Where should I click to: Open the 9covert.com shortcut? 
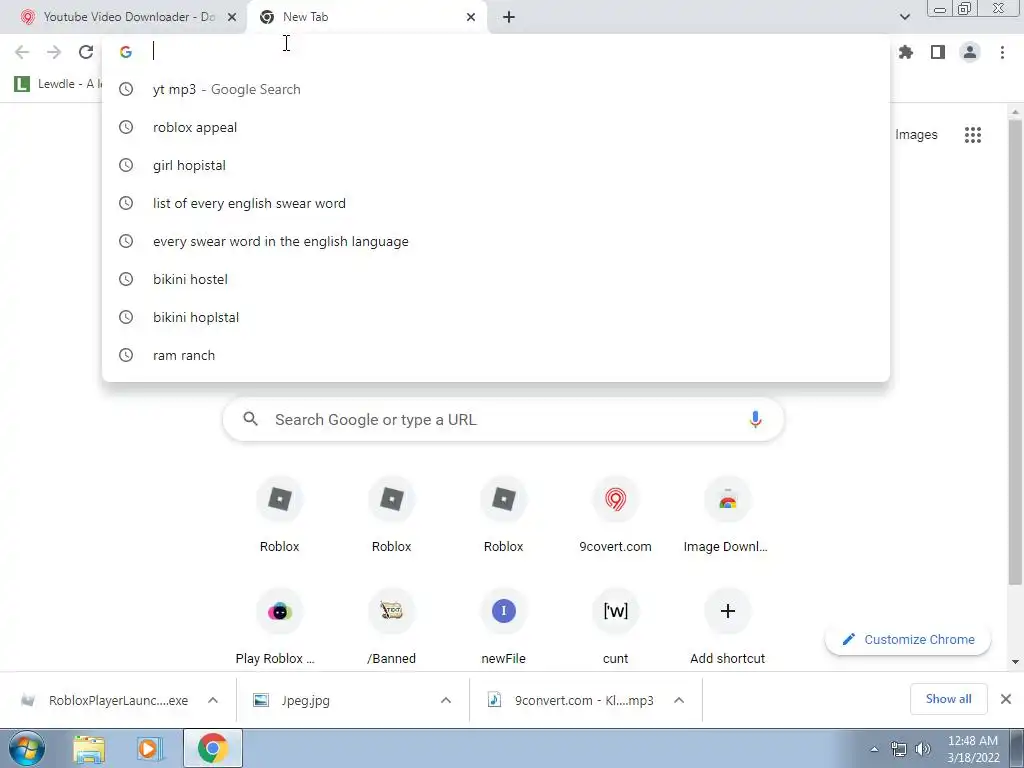pos(615,517)
